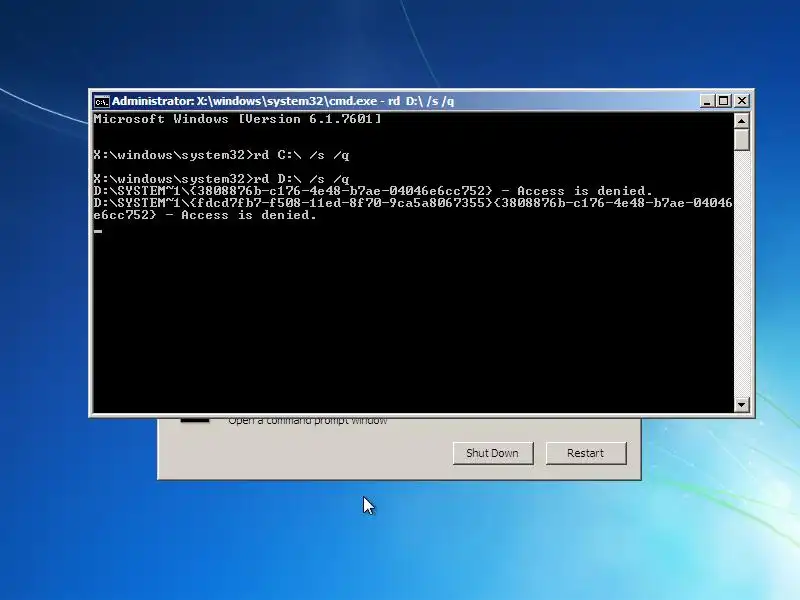Click the scrollbar down arrow in cmd
Image resolution: width=800 pixels, height=600 pixels.
pos(741,405)
